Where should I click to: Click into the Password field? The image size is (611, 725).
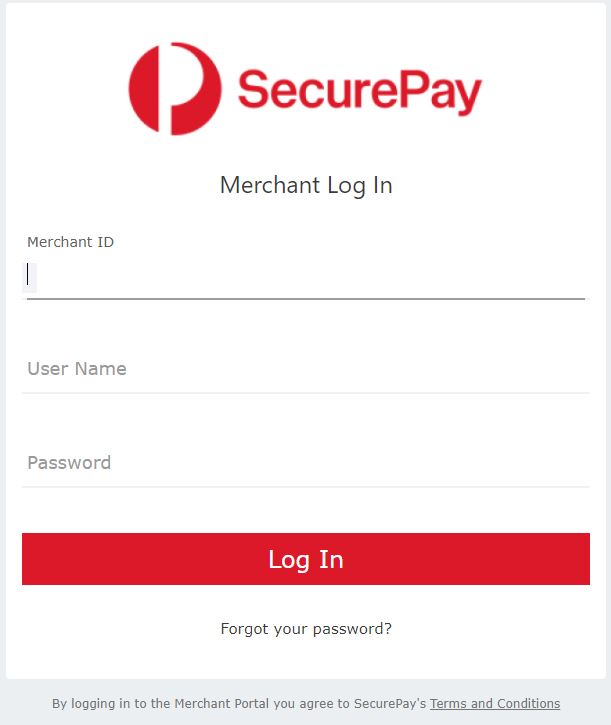(x=306, y=463)
